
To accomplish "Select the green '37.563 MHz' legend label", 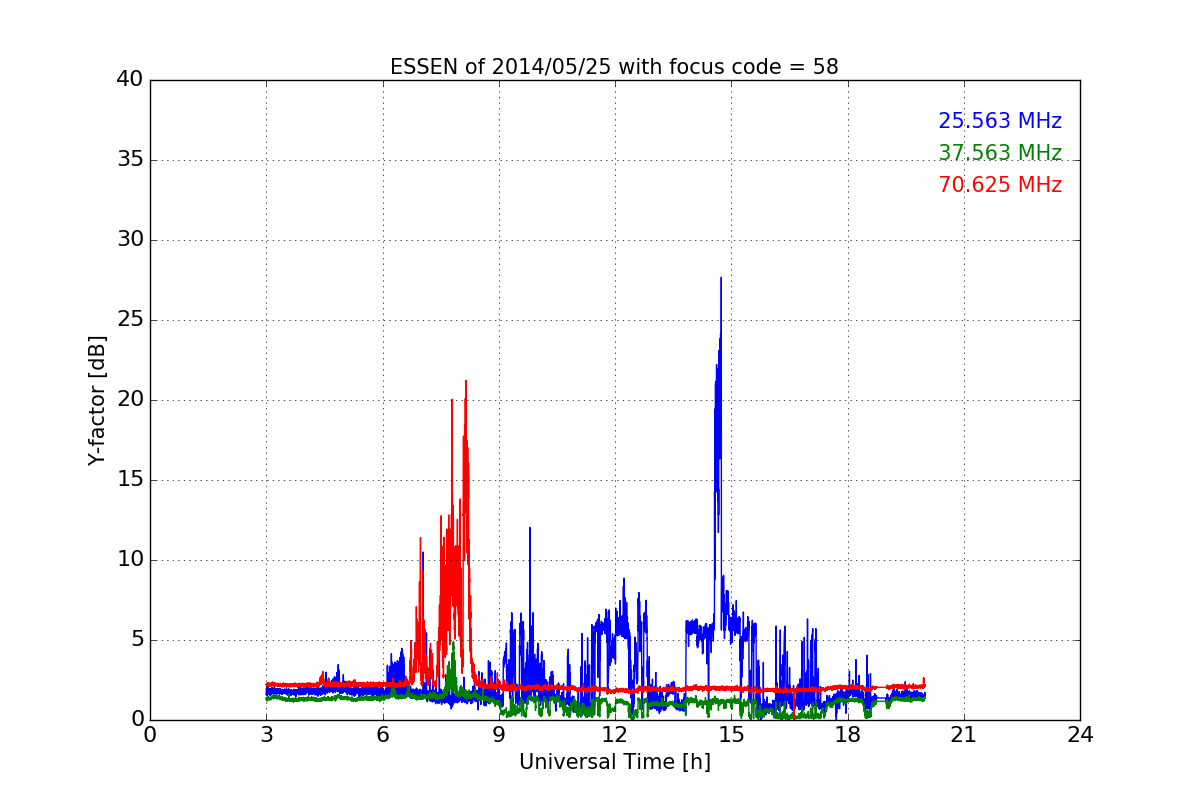I will pyautogui.click(x=1000, y=153).
